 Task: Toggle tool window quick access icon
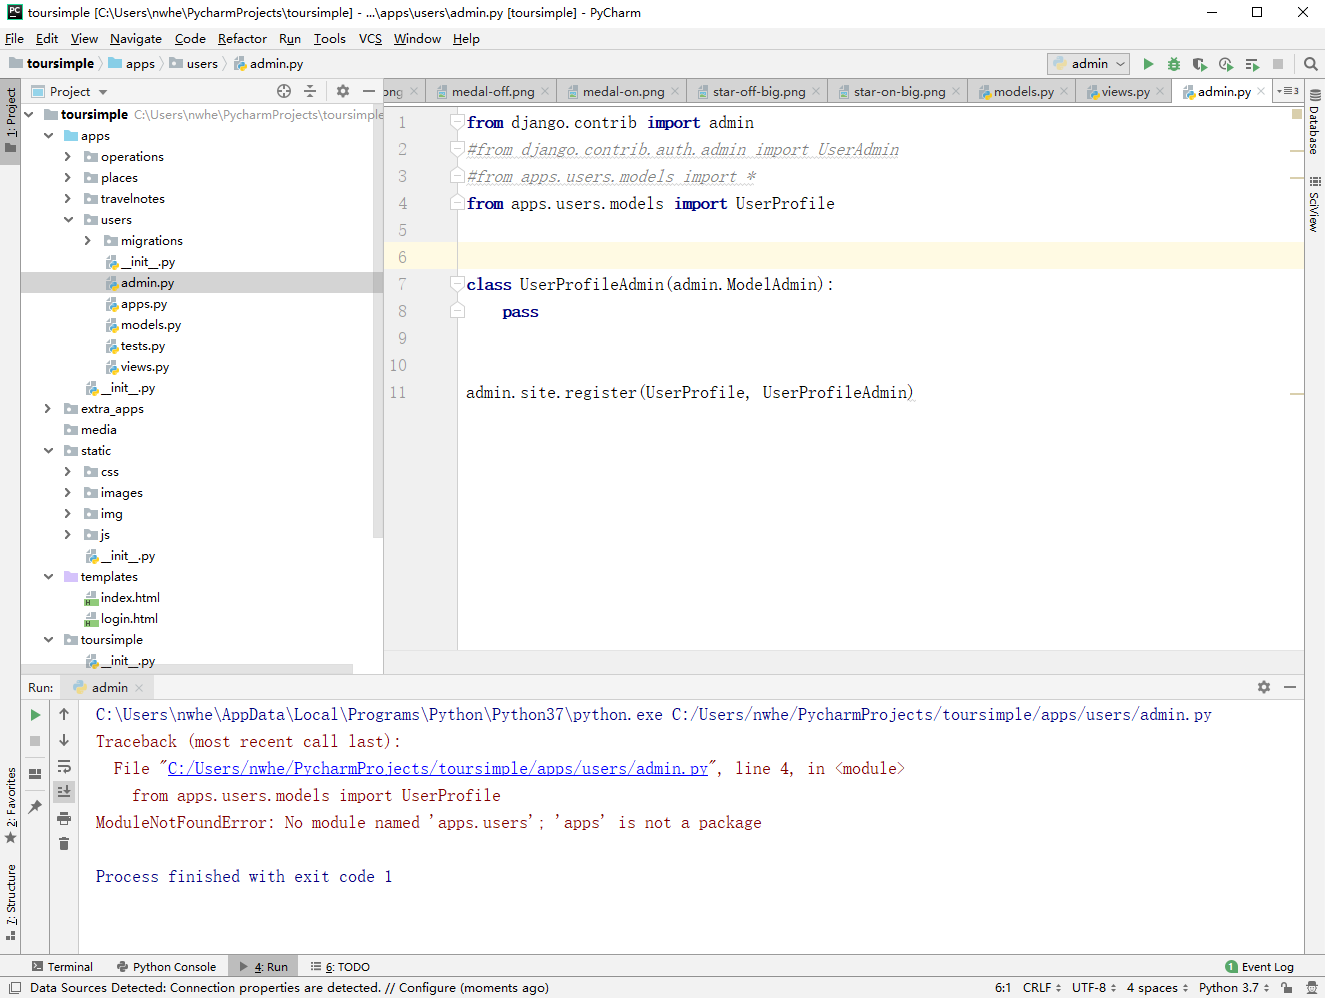pyautogui.click(x=14, y=987)
